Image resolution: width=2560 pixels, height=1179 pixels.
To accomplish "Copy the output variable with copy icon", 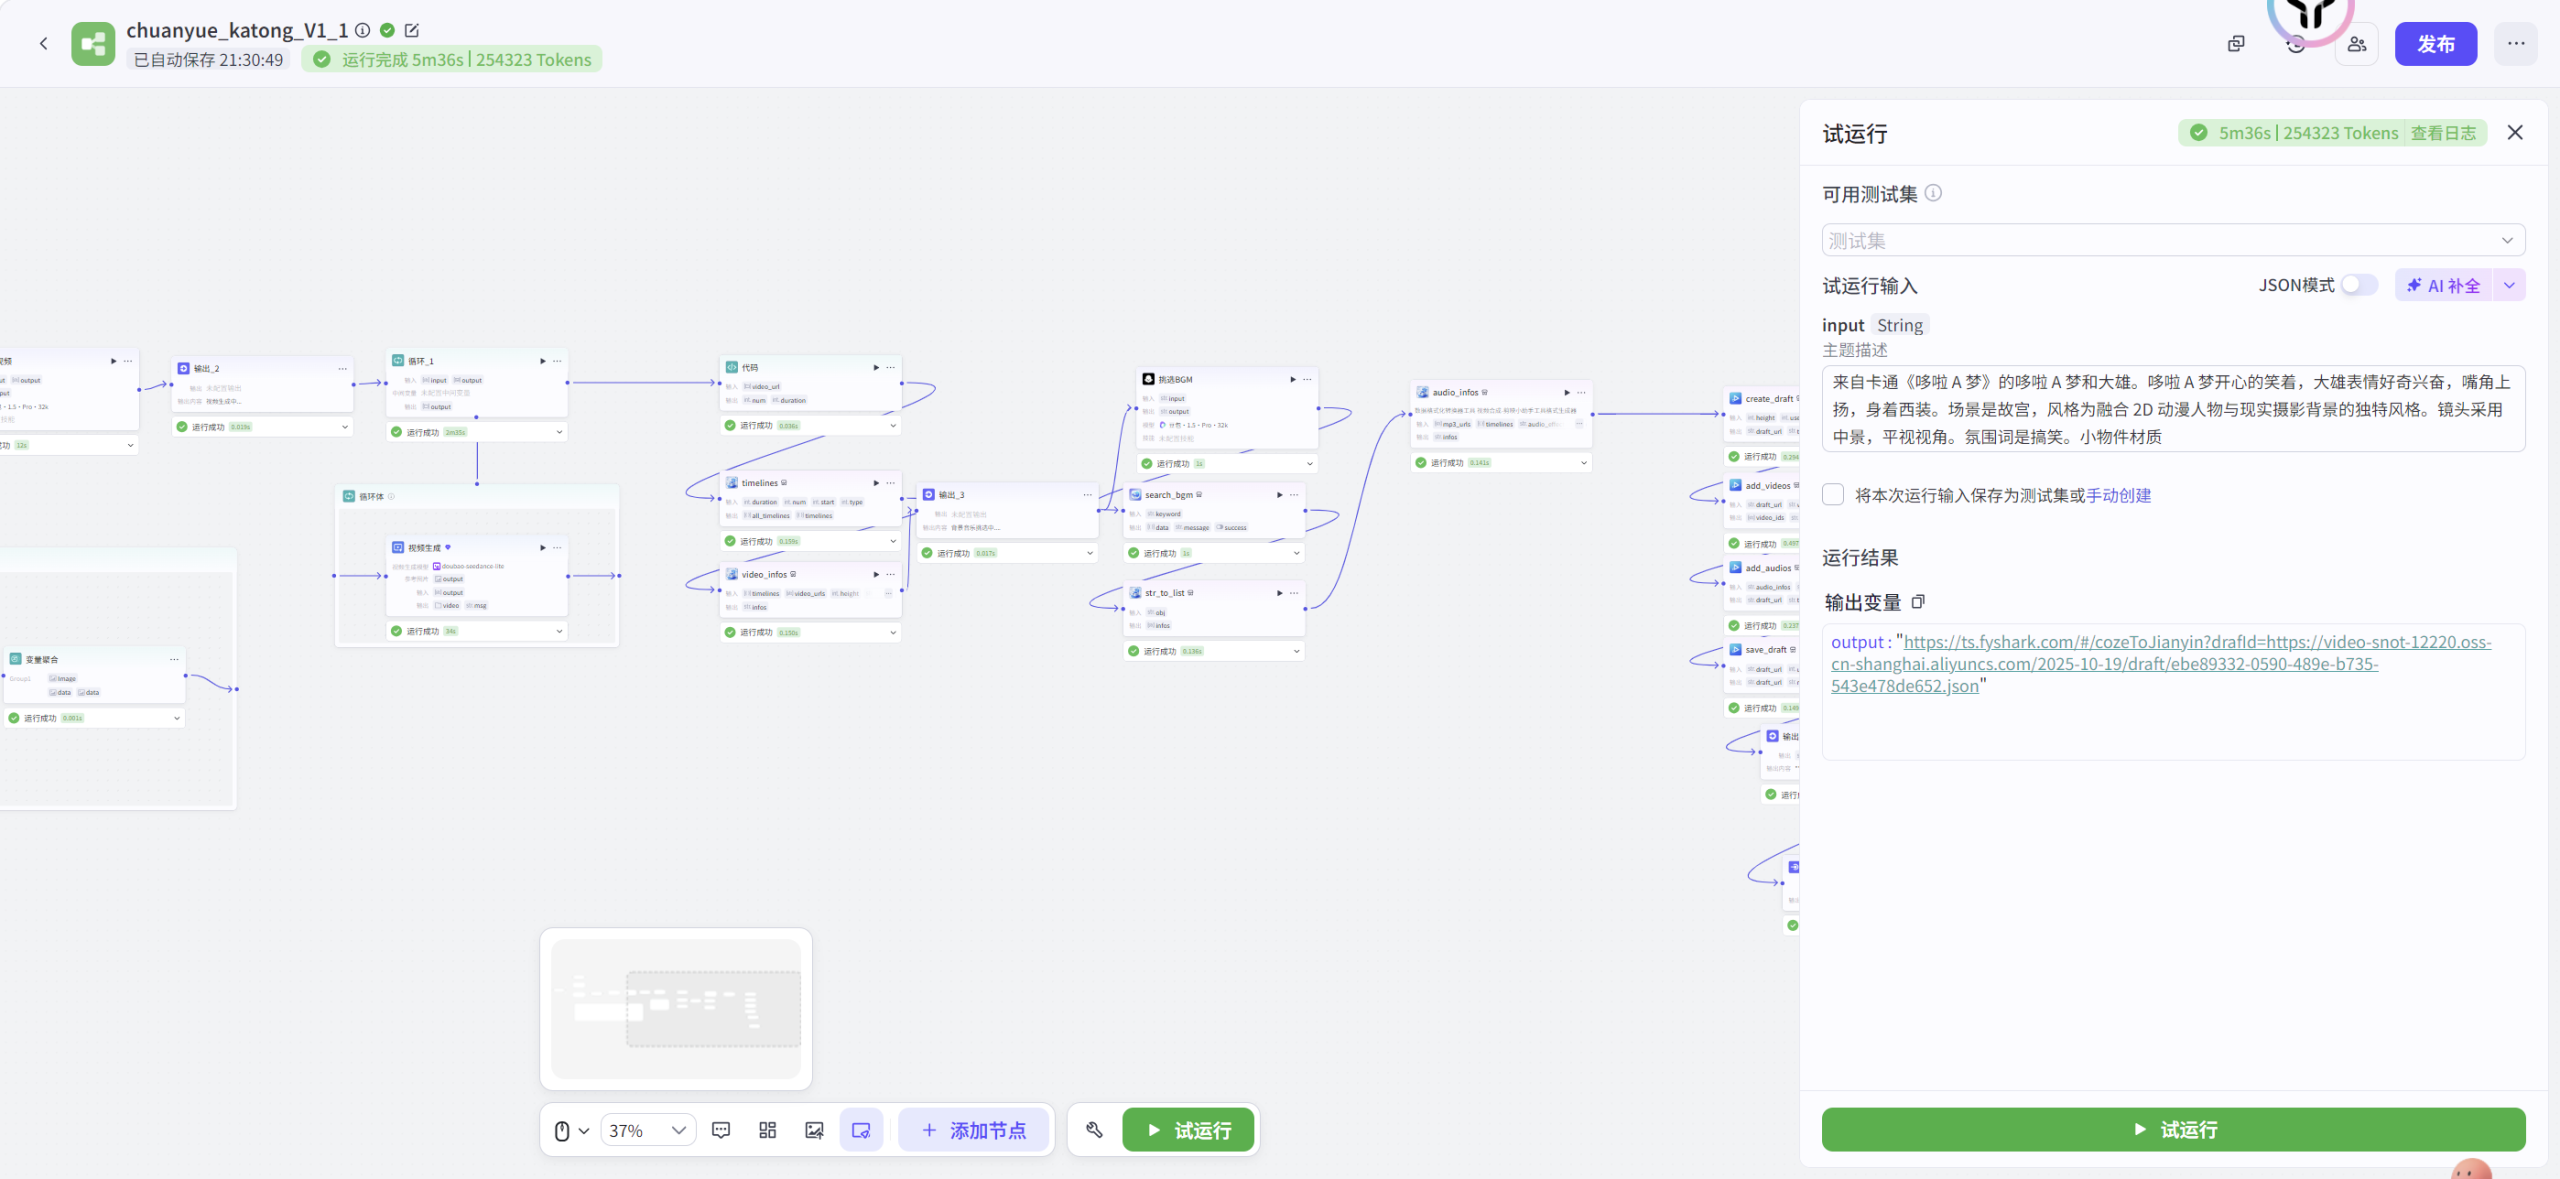I will (x=1918, y=602).
